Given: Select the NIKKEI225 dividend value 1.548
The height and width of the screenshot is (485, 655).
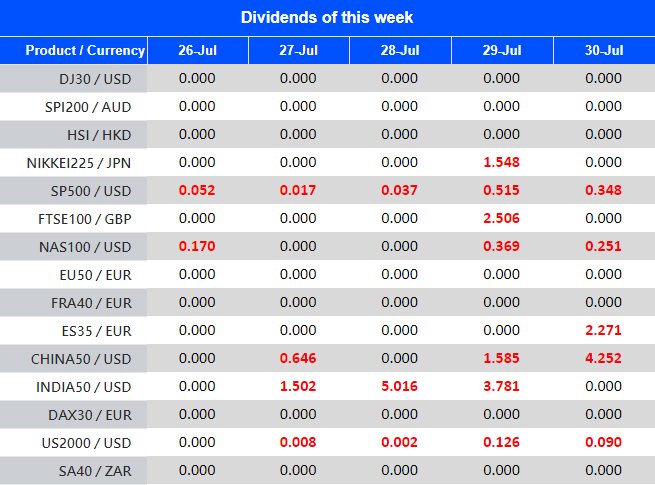Looking at the screenshot, I should pos(501,162).
